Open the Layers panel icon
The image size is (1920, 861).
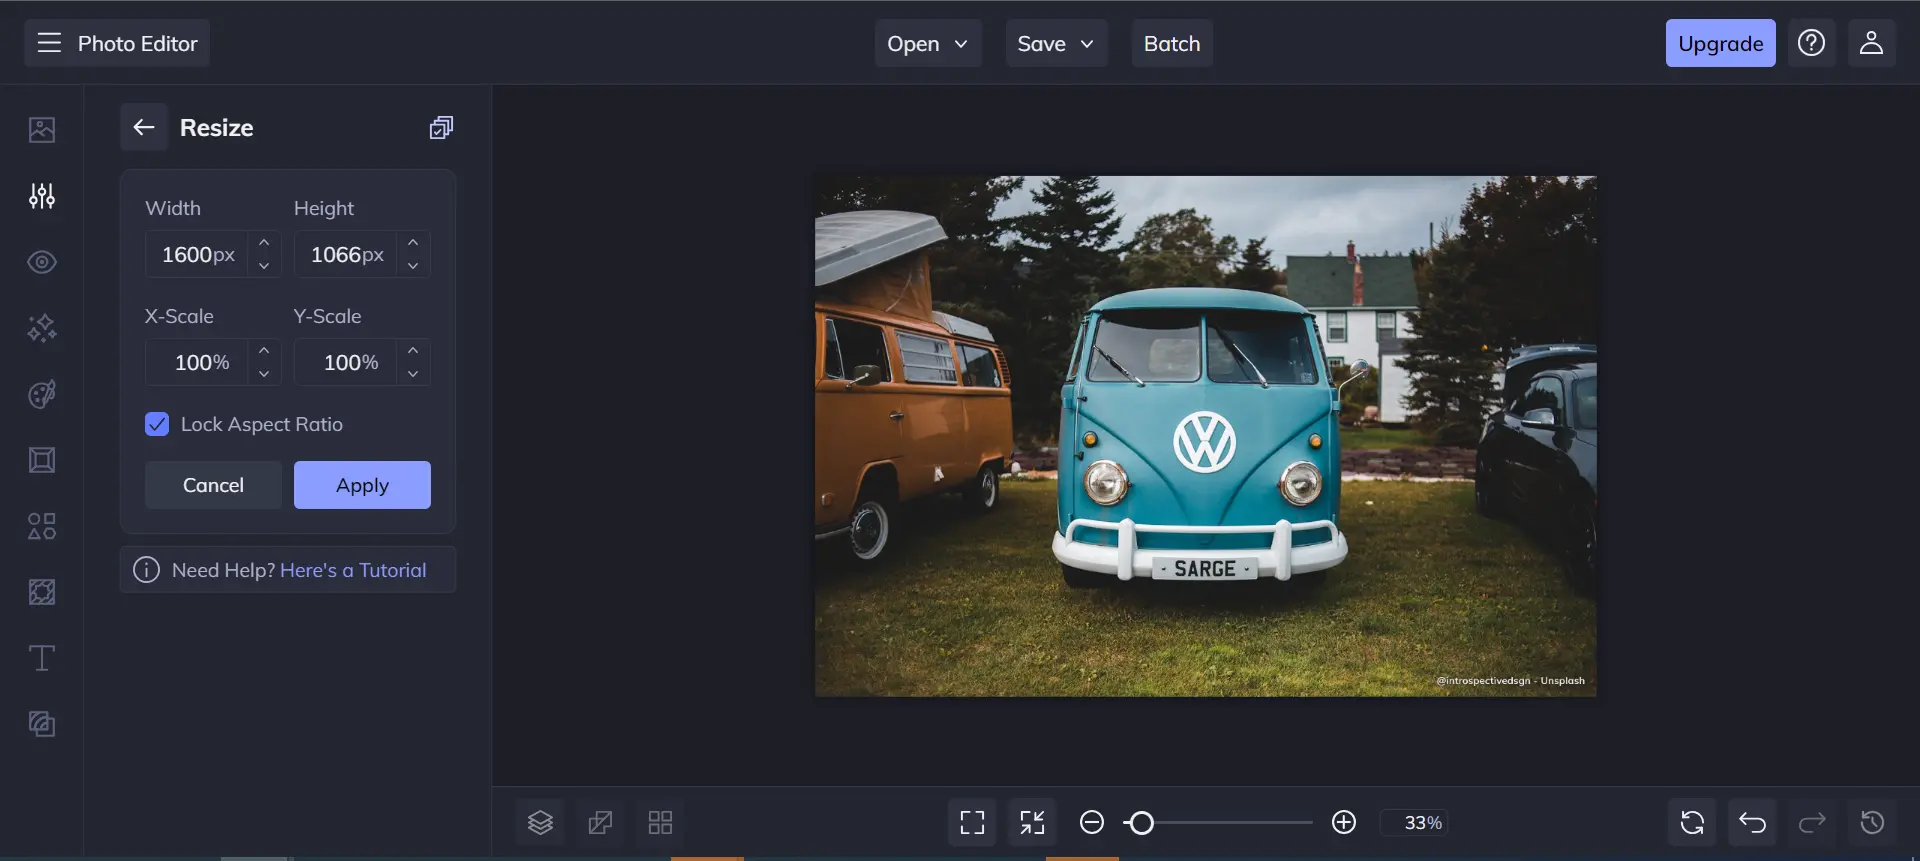(x=540, y=822)
